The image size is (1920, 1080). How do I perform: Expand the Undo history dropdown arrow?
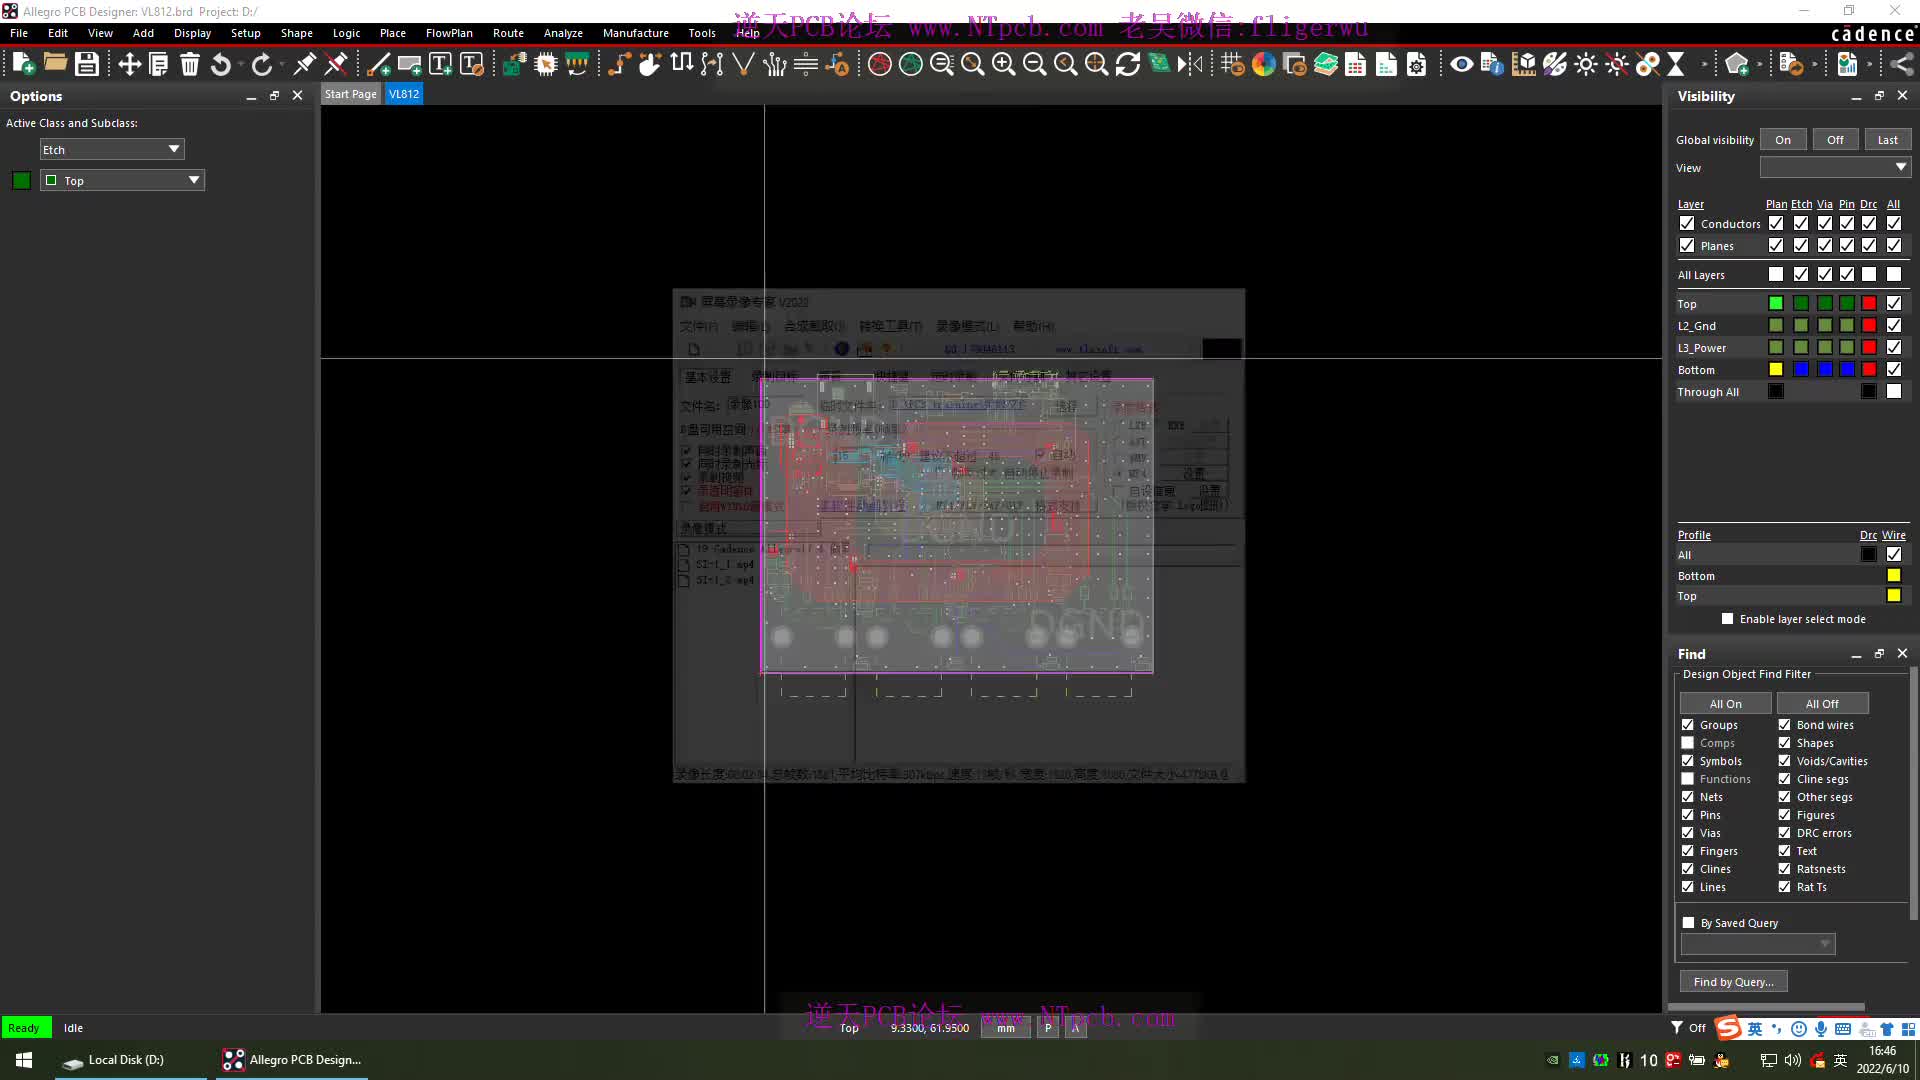(x=241, y=65)
